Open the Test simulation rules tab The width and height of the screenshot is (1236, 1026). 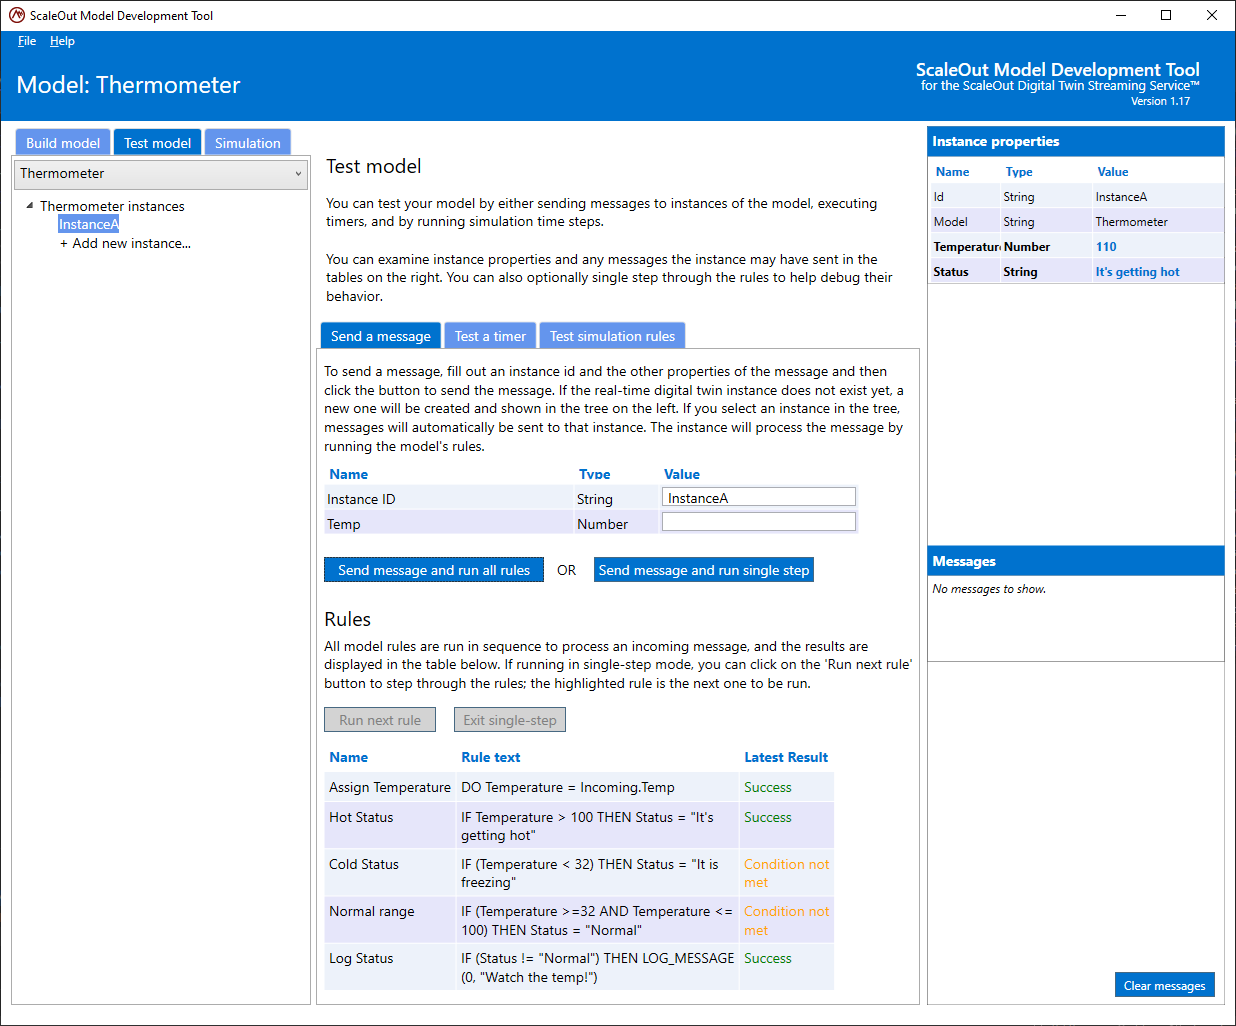pyautogui.click(x=612, y=336)
